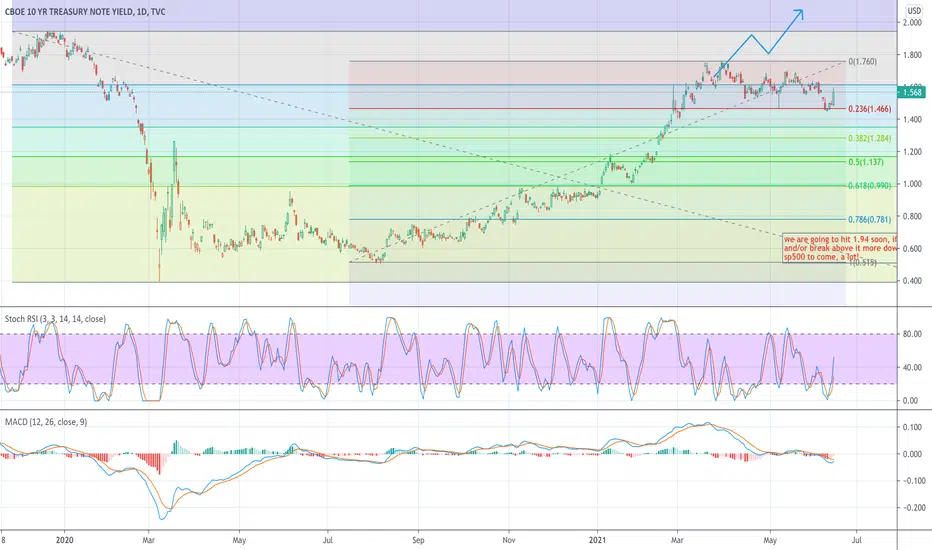Click the May 2020 label on time axis
The width and height of the screenshot is (932, 550).
pyautogui.click(x=239, y=540)
